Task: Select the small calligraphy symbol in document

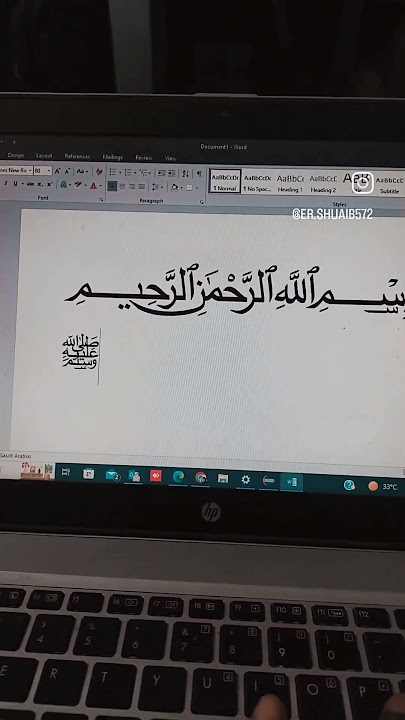Action: coord(80,351)
